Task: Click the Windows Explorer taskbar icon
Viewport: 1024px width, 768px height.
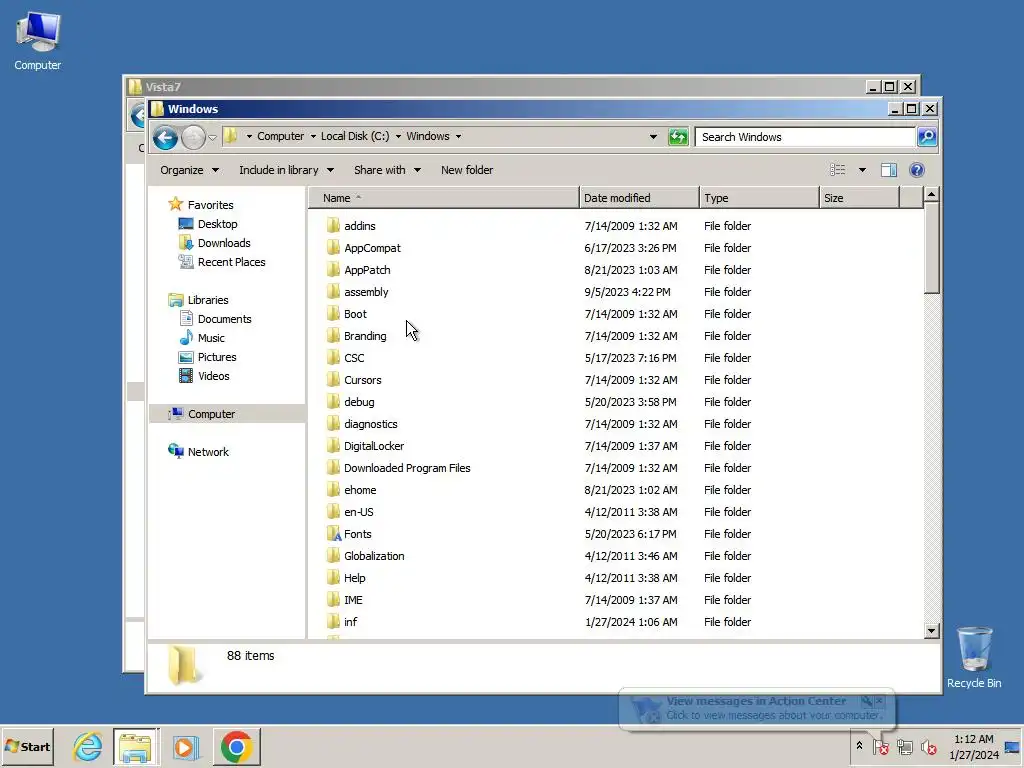Action: pyautogui.click(x=135, y=746)
